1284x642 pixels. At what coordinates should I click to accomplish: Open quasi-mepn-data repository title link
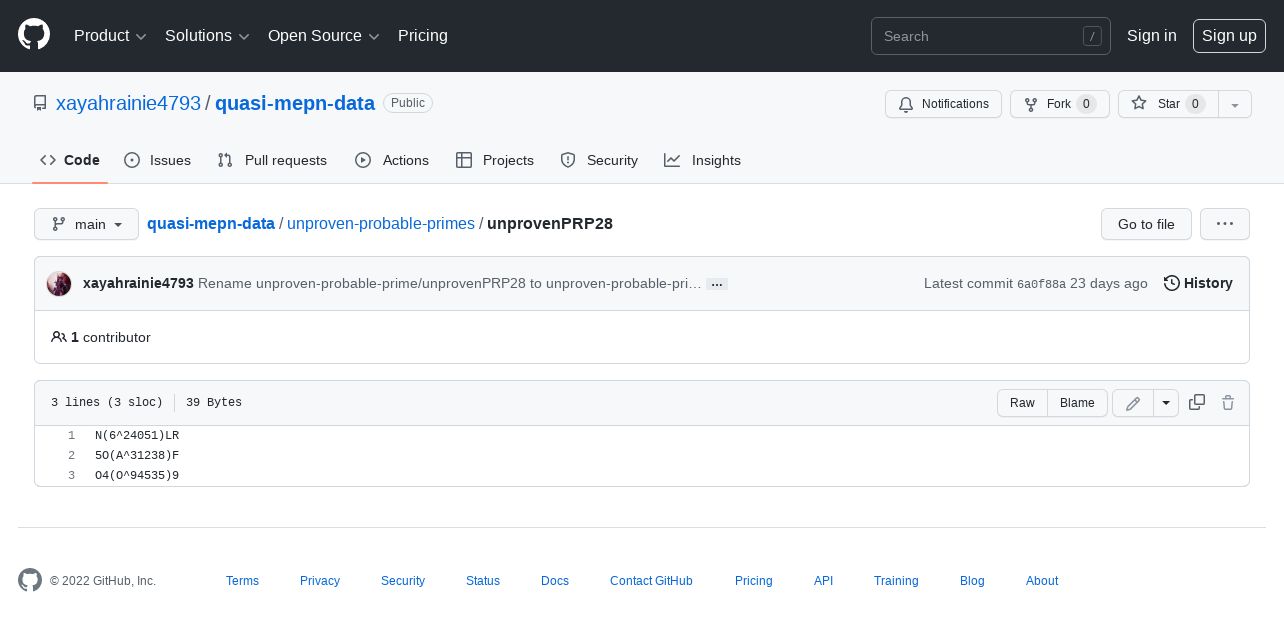point(295,103)
